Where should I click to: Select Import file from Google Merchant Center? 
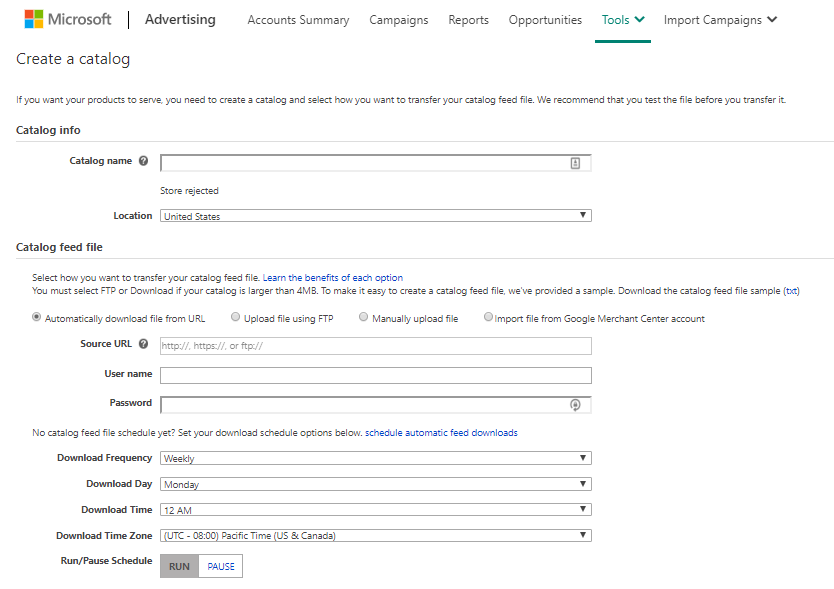pyautogui.click(x=488, y=318)
